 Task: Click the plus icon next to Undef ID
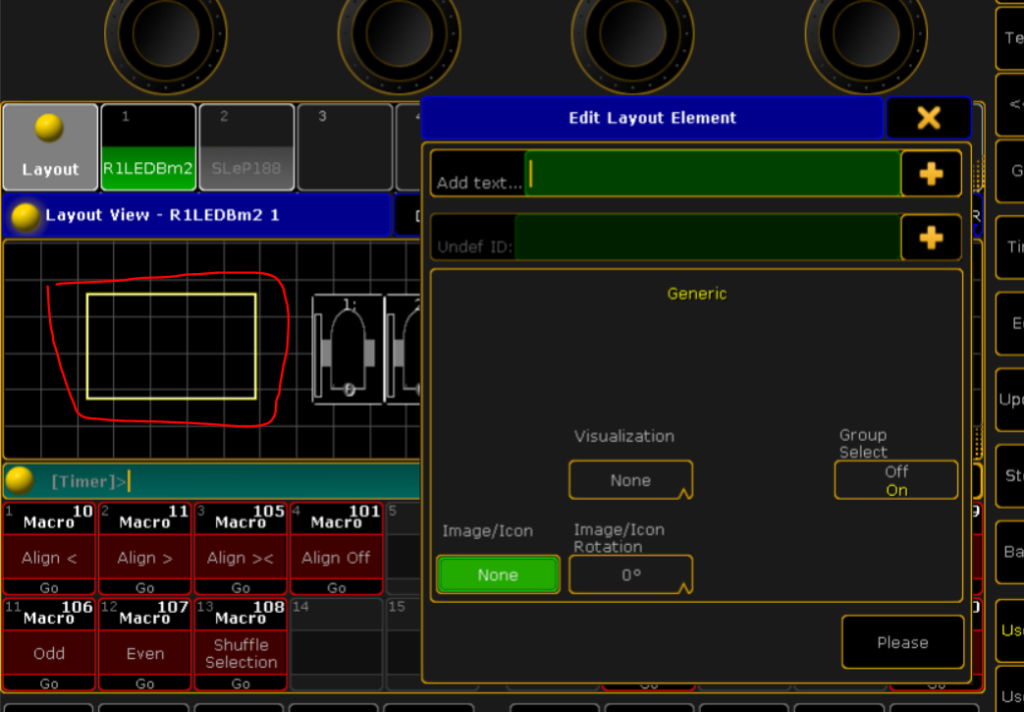[931, 238]
